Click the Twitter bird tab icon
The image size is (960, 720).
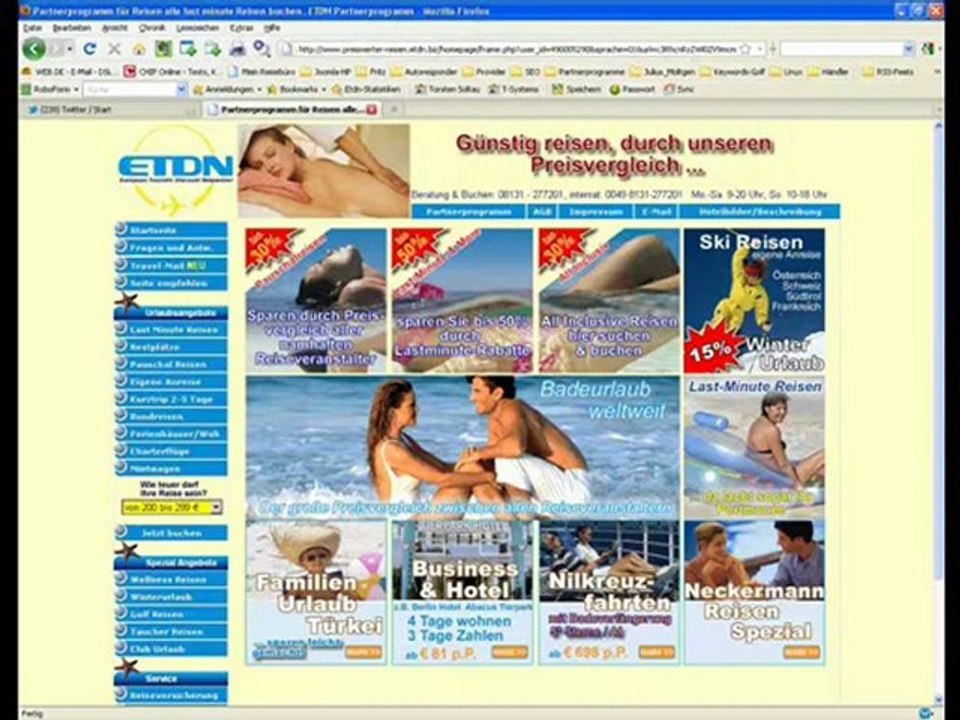[32, 110]
